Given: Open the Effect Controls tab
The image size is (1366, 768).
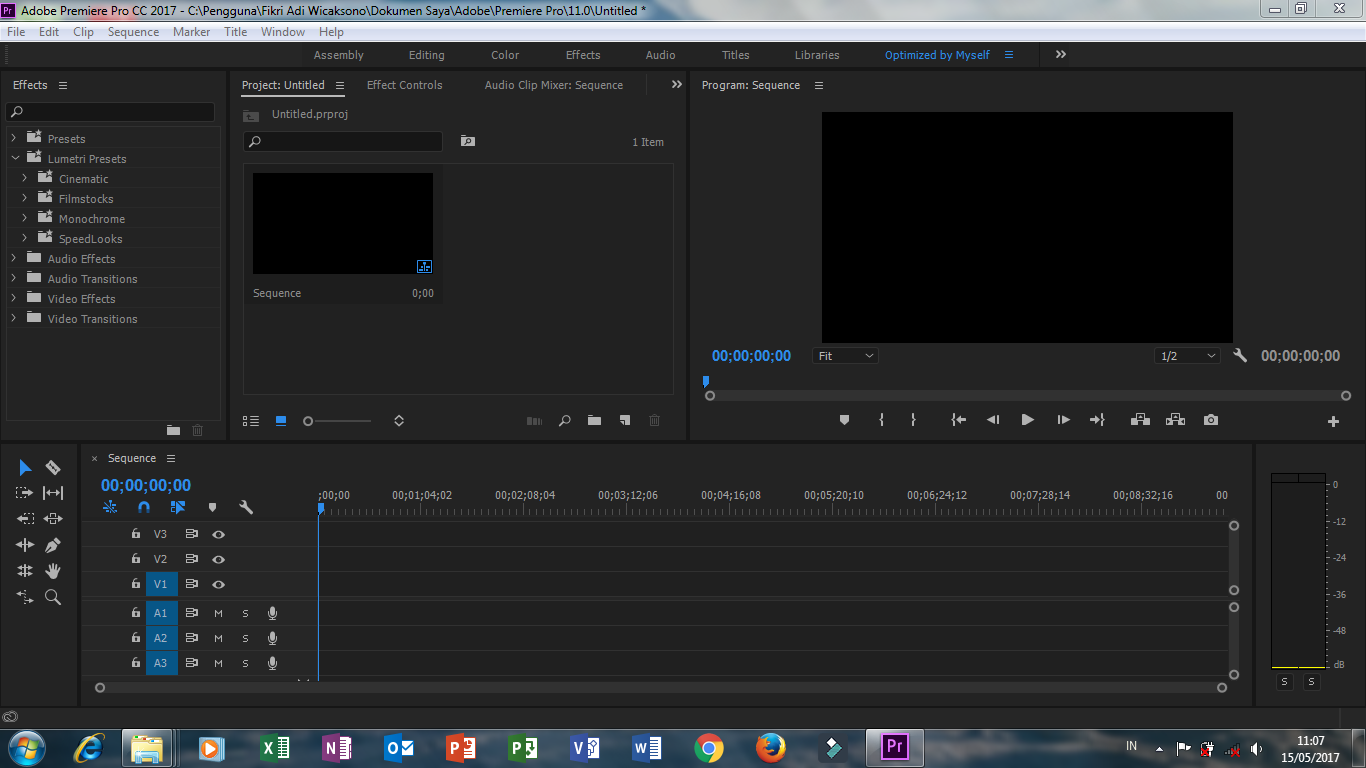Looking at the screenshot, I should (x=404, y=85).
